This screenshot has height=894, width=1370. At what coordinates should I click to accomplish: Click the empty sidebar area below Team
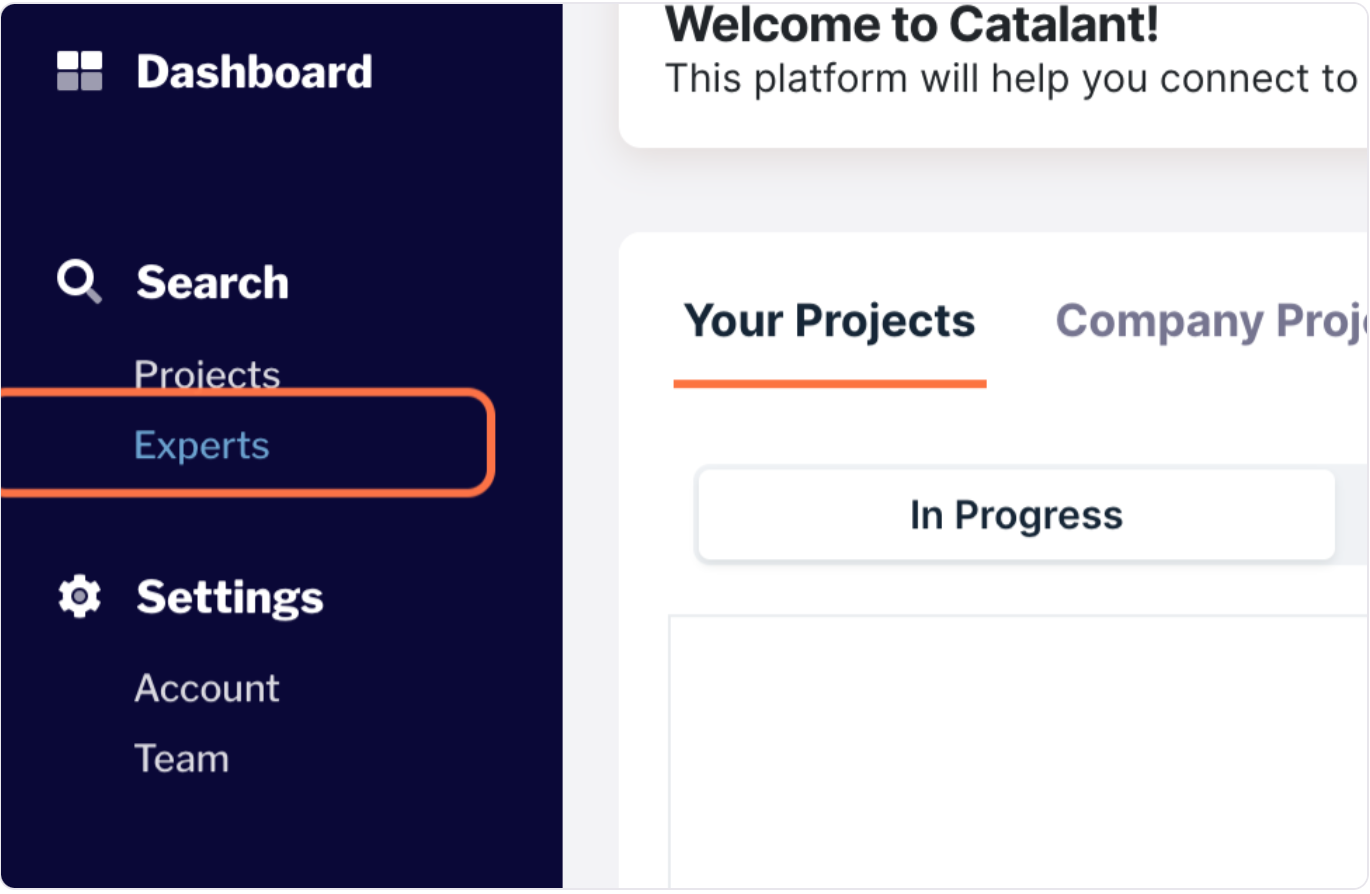280,830
